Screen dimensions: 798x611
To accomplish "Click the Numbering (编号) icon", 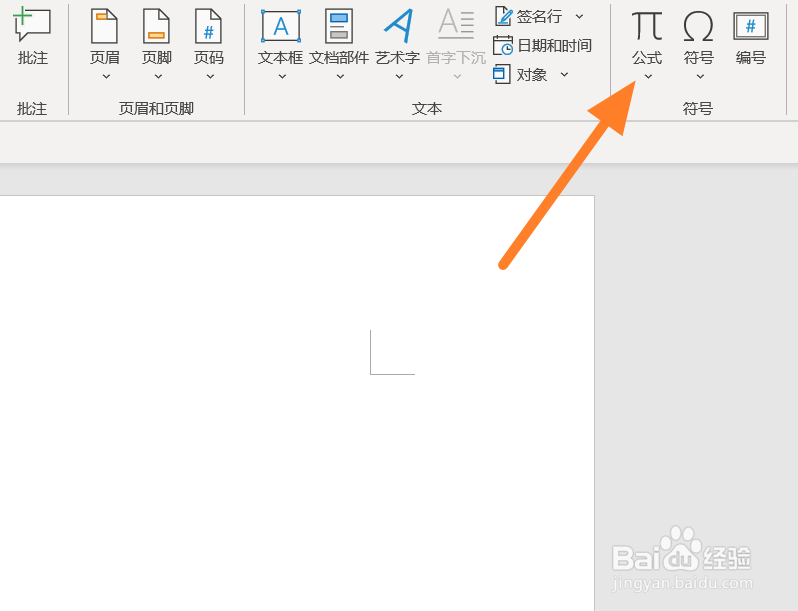I will point(751,26).
